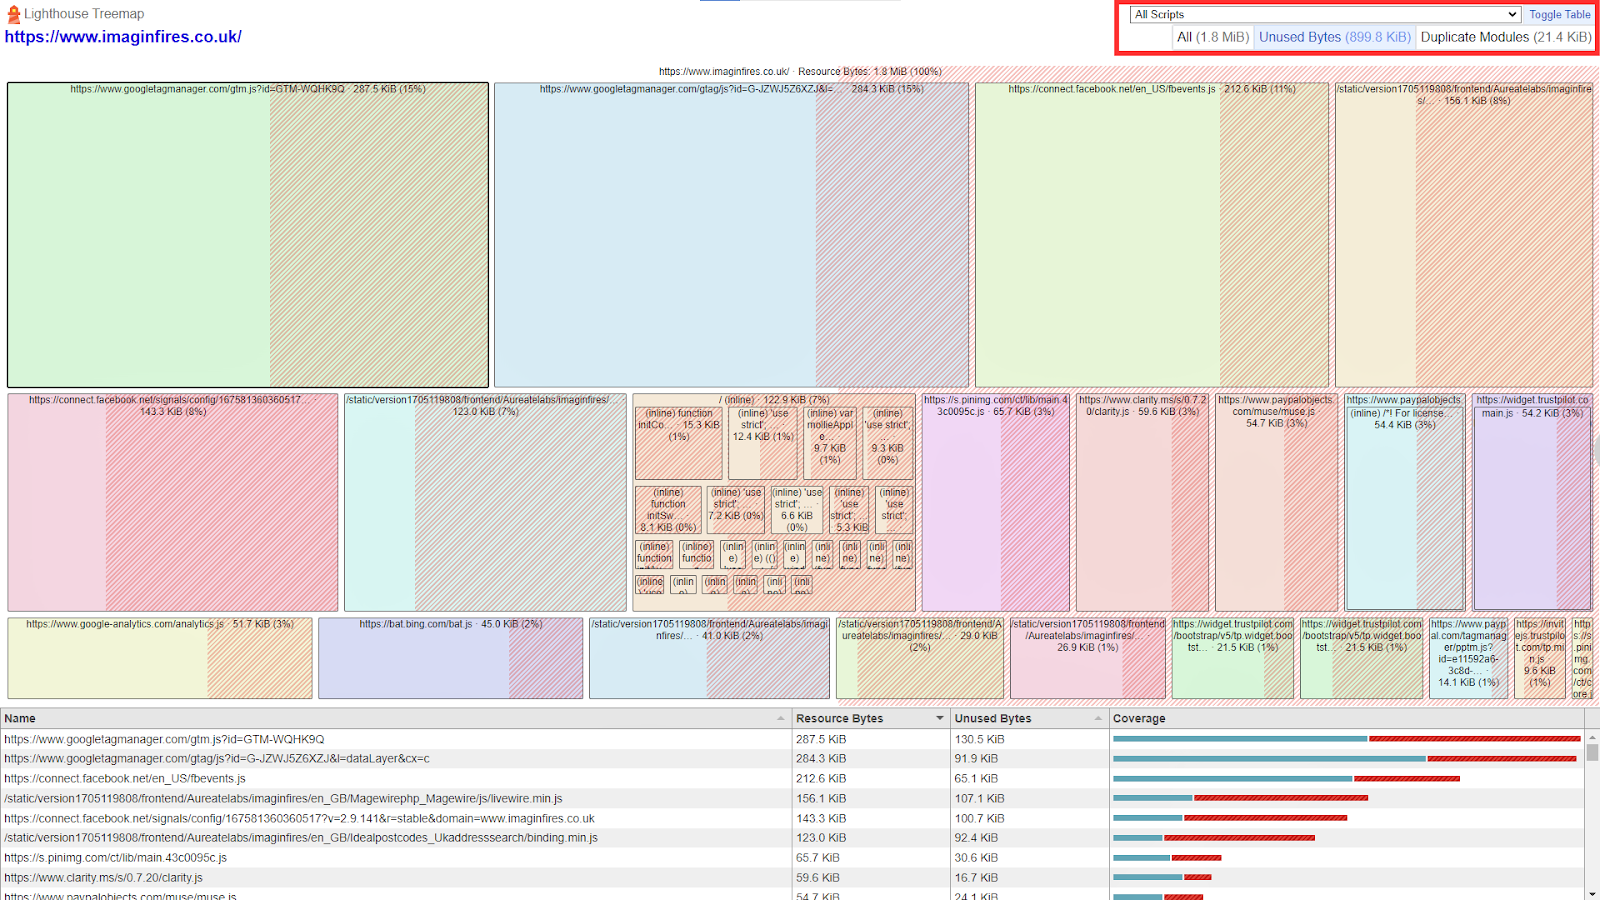This screenshot has width=1600, height=900.
Task: Select the paypalobjects inline block (54.4 KiB)
Action: tap(1404, 508)
